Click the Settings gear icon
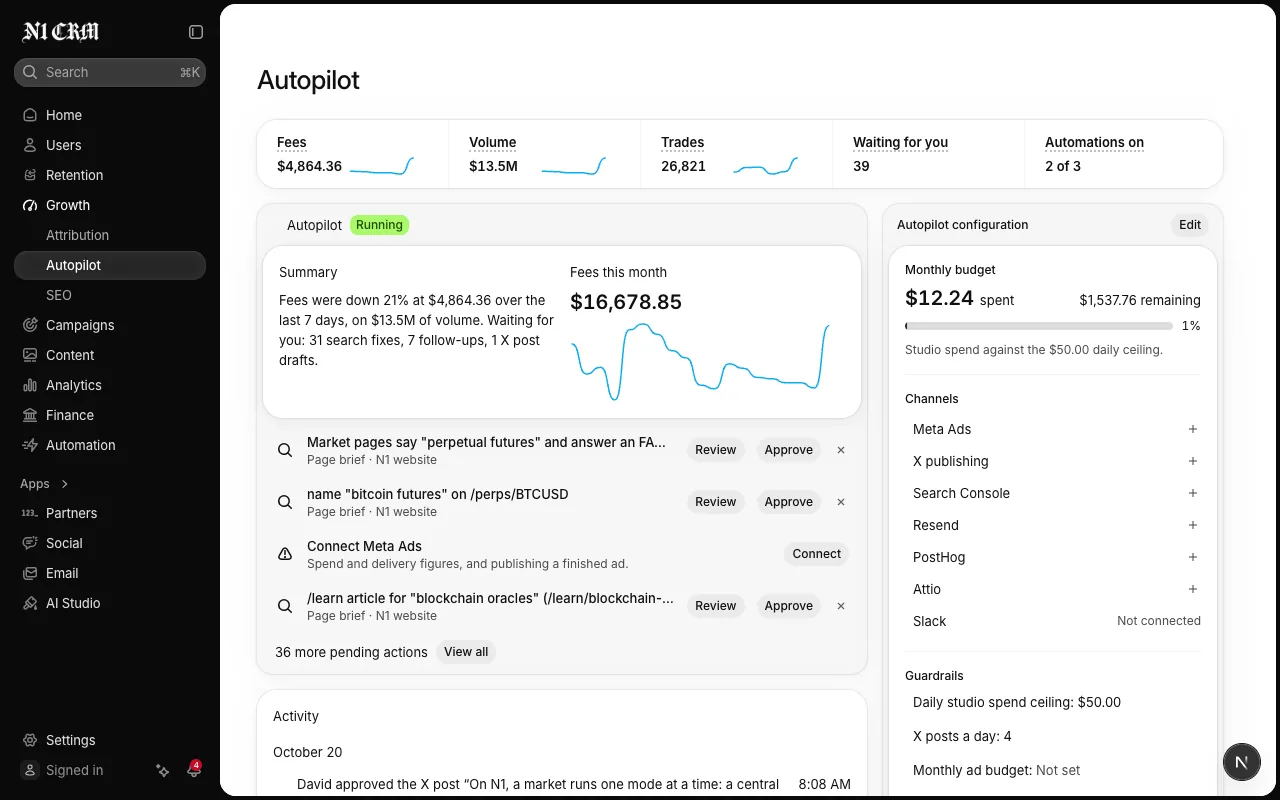The width and height of the screenshot is (1280, 800). click(x=30, y=740)
